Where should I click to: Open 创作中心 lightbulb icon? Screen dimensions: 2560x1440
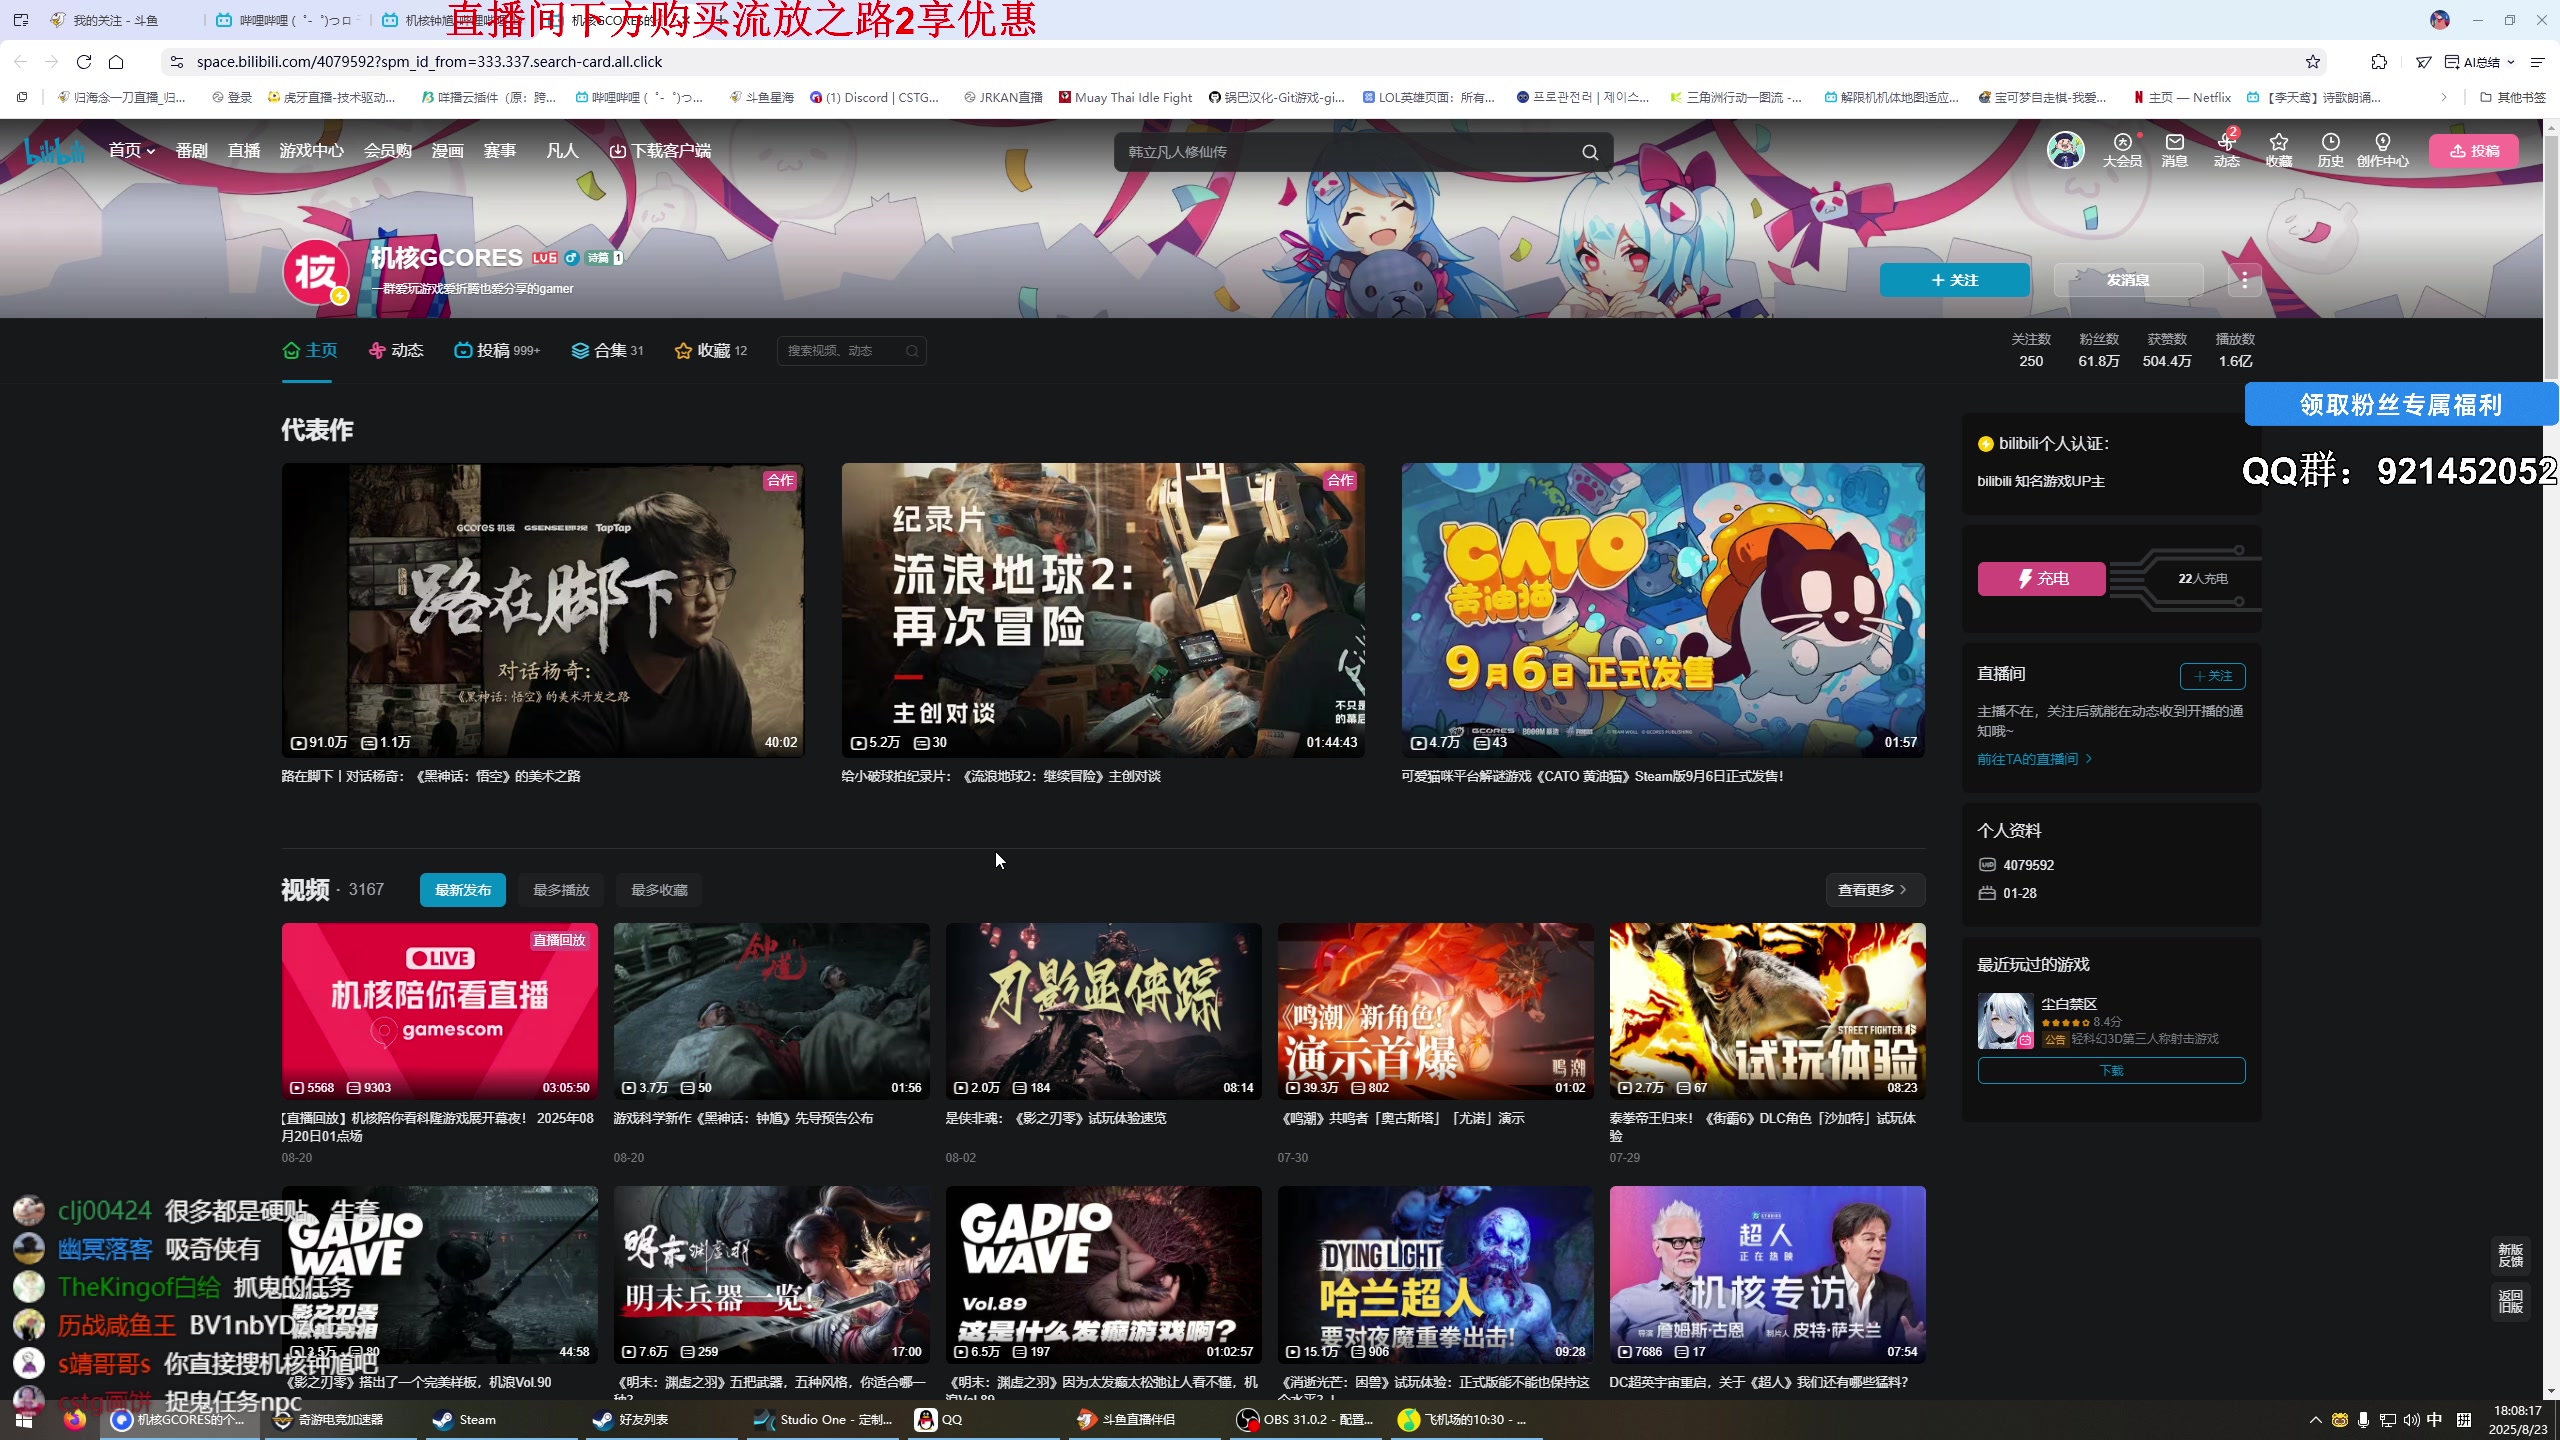(x=2382, y=150)
